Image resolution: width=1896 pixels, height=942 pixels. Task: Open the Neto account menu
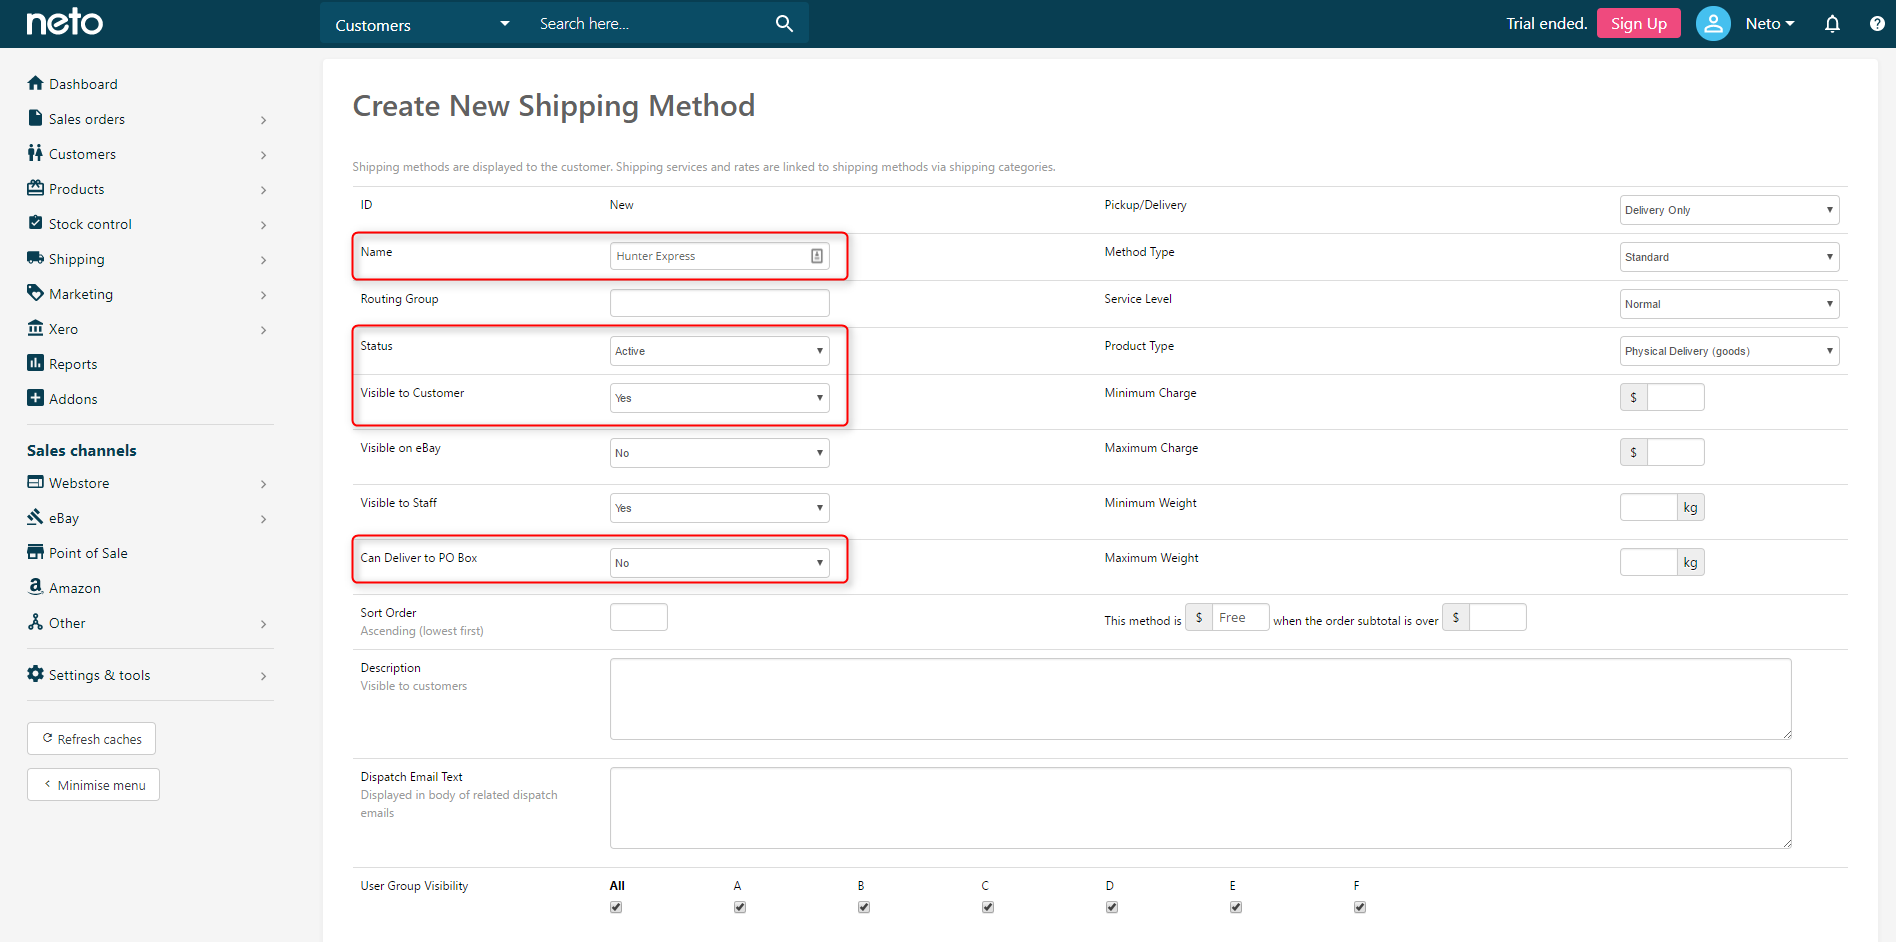pos(1770,23)
